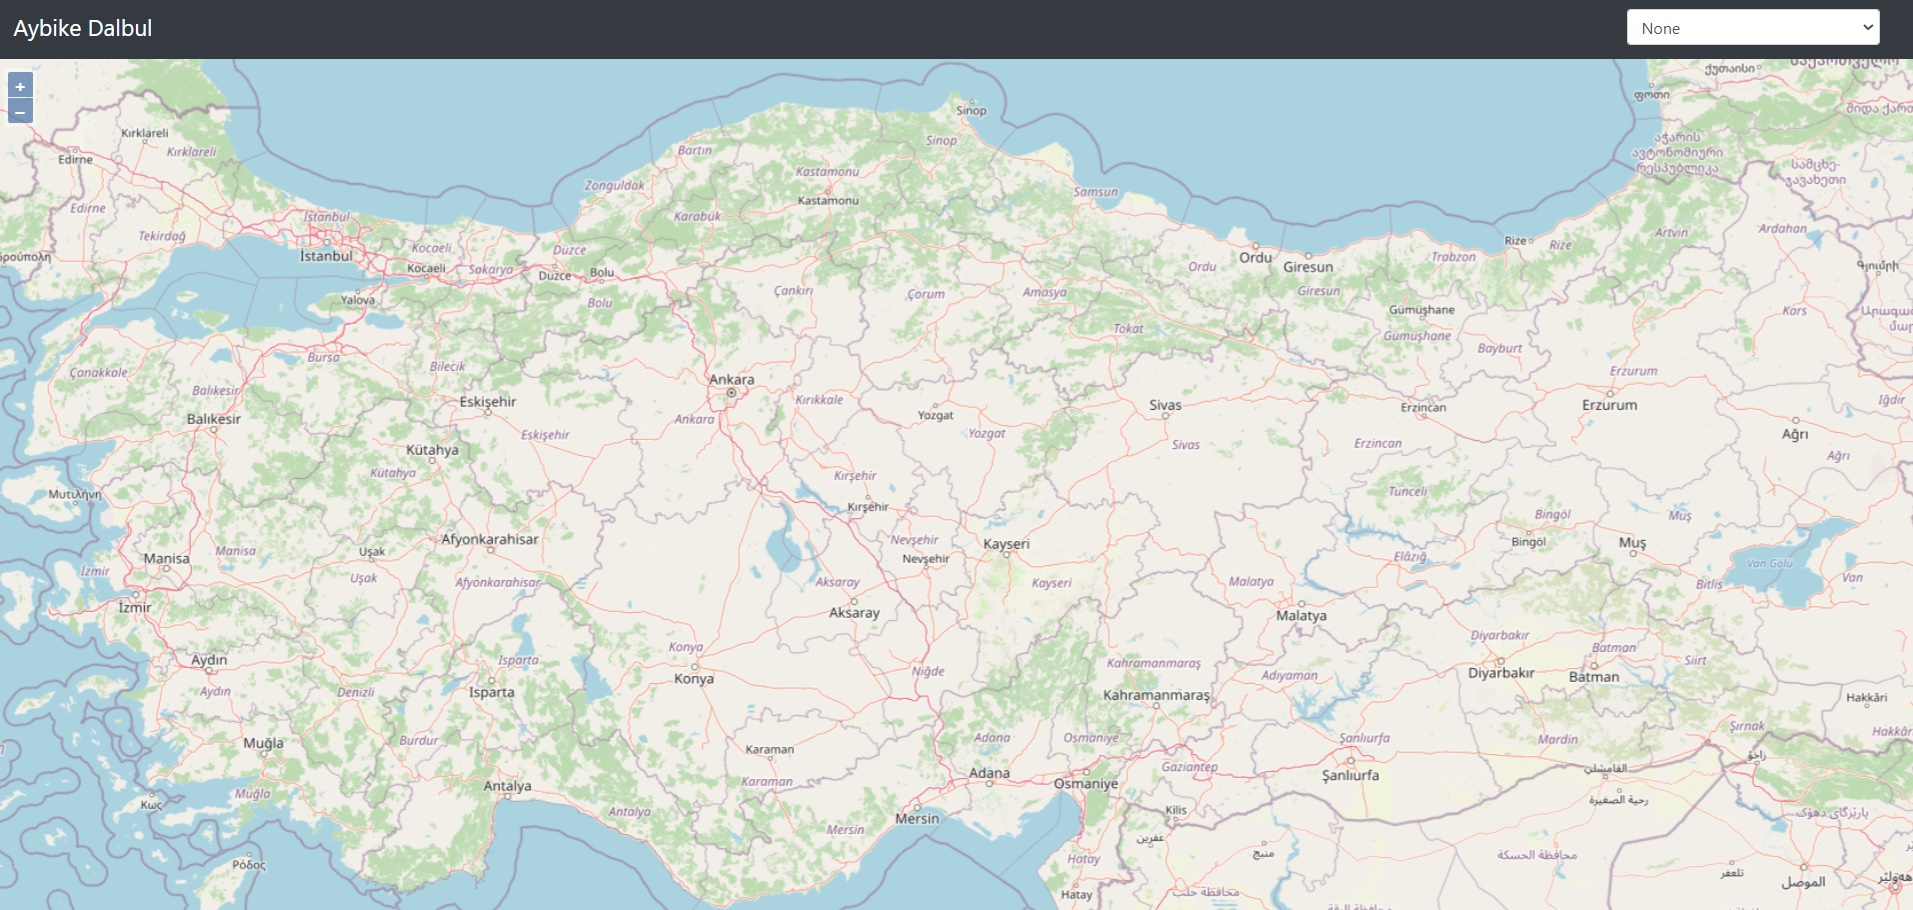The image size is (1913, 910).
Task: Open the None dropdown selector
Action: [x=1753, y=28]
